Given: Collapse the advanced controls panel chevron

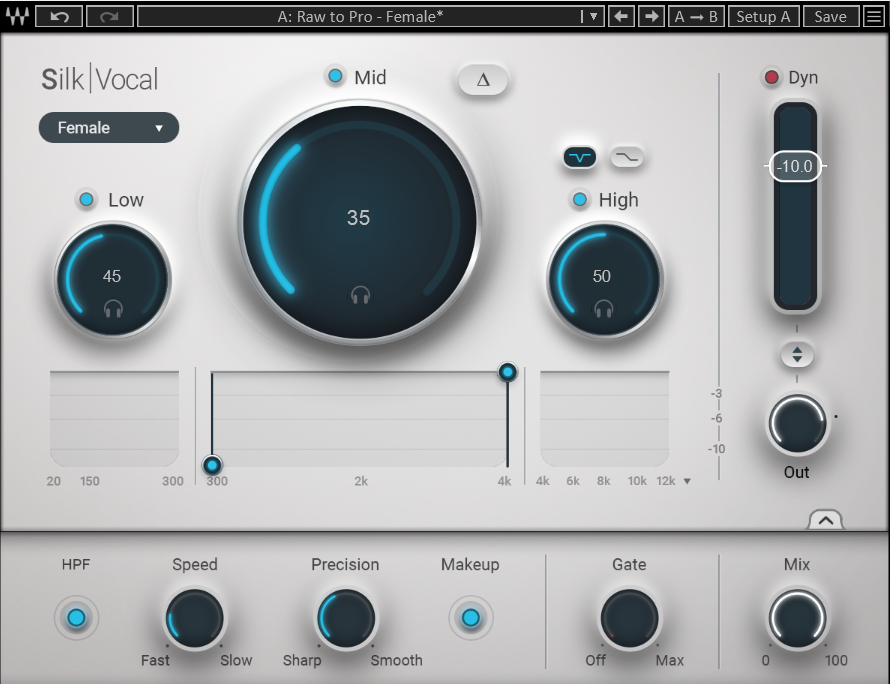Looking at the screenshot, I should [826, 519].
